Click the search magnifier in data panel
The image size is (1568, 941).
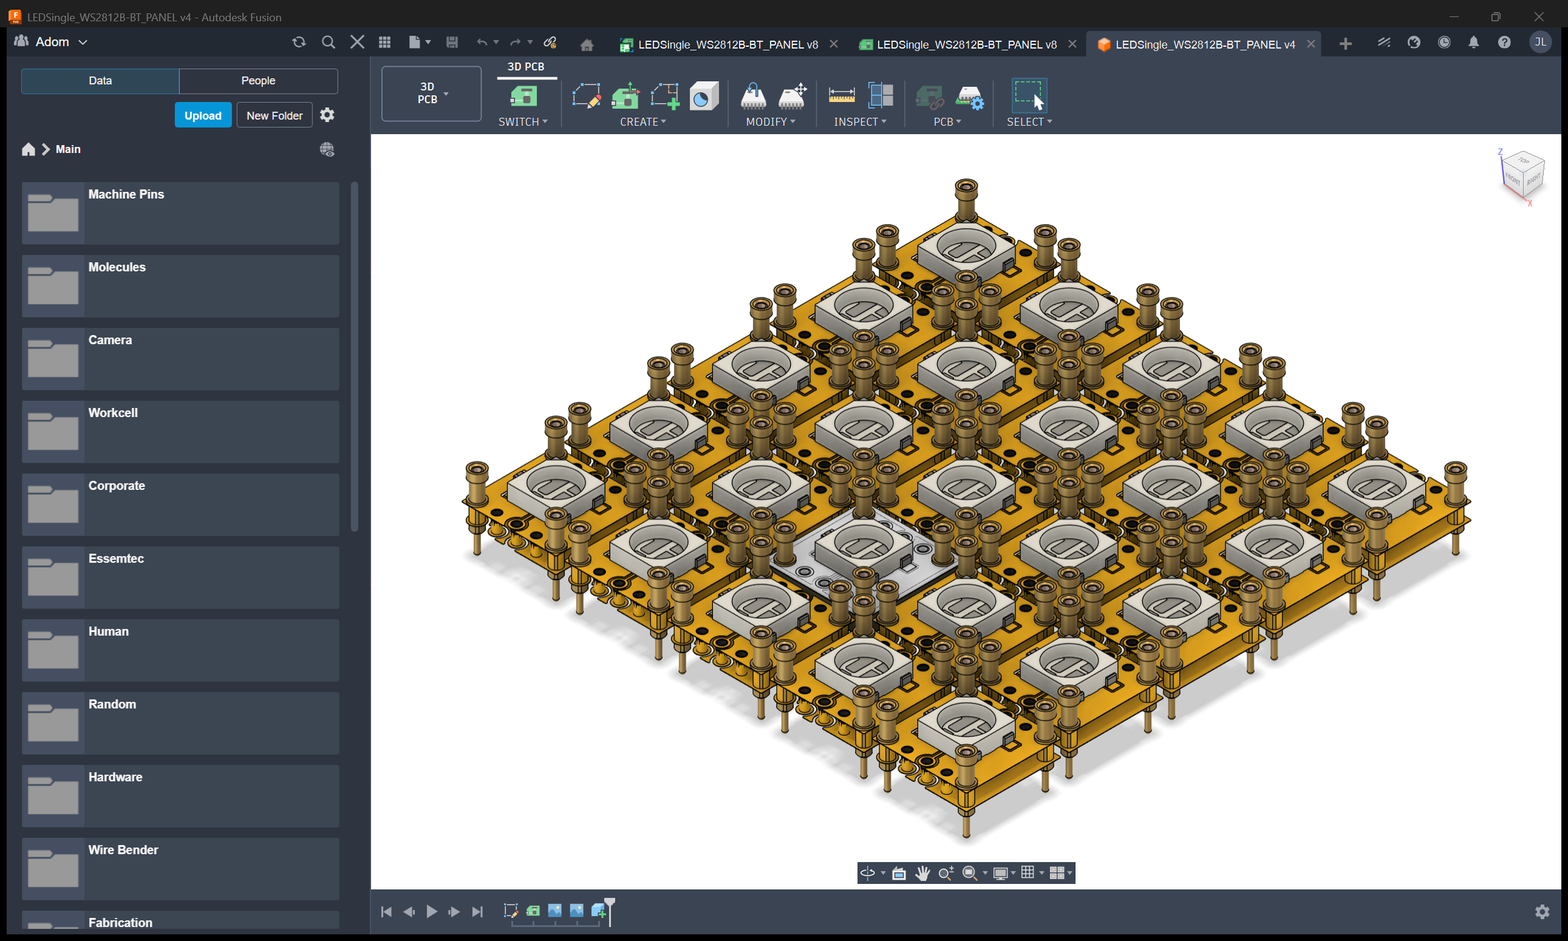[328, 42]
